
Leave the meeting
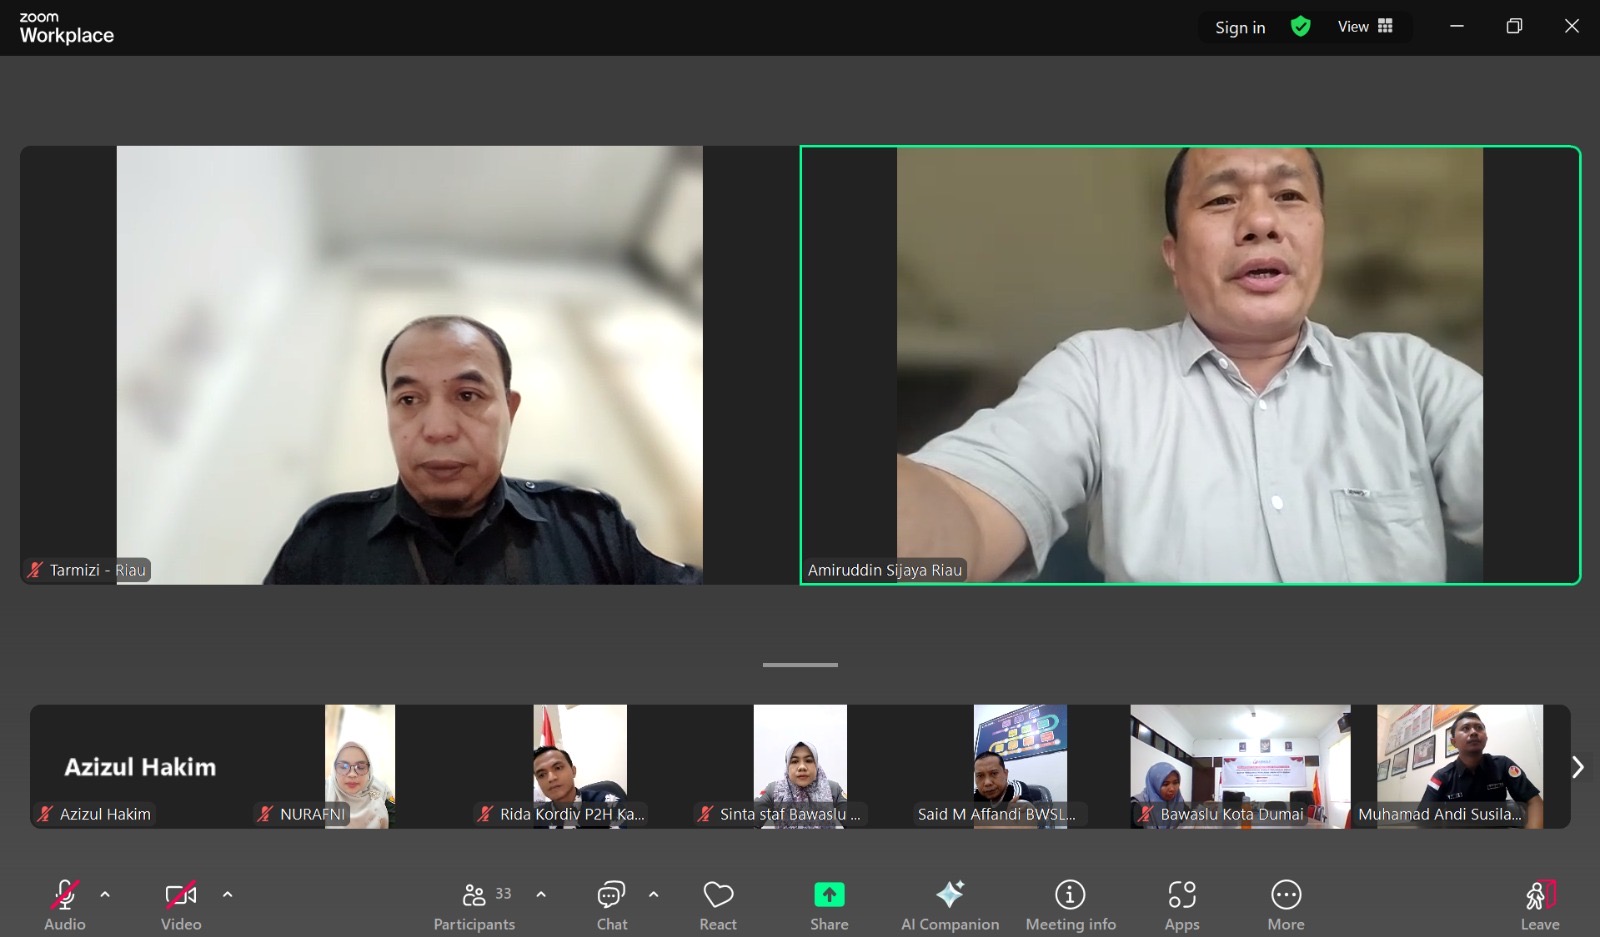(x=1540, y=894)
